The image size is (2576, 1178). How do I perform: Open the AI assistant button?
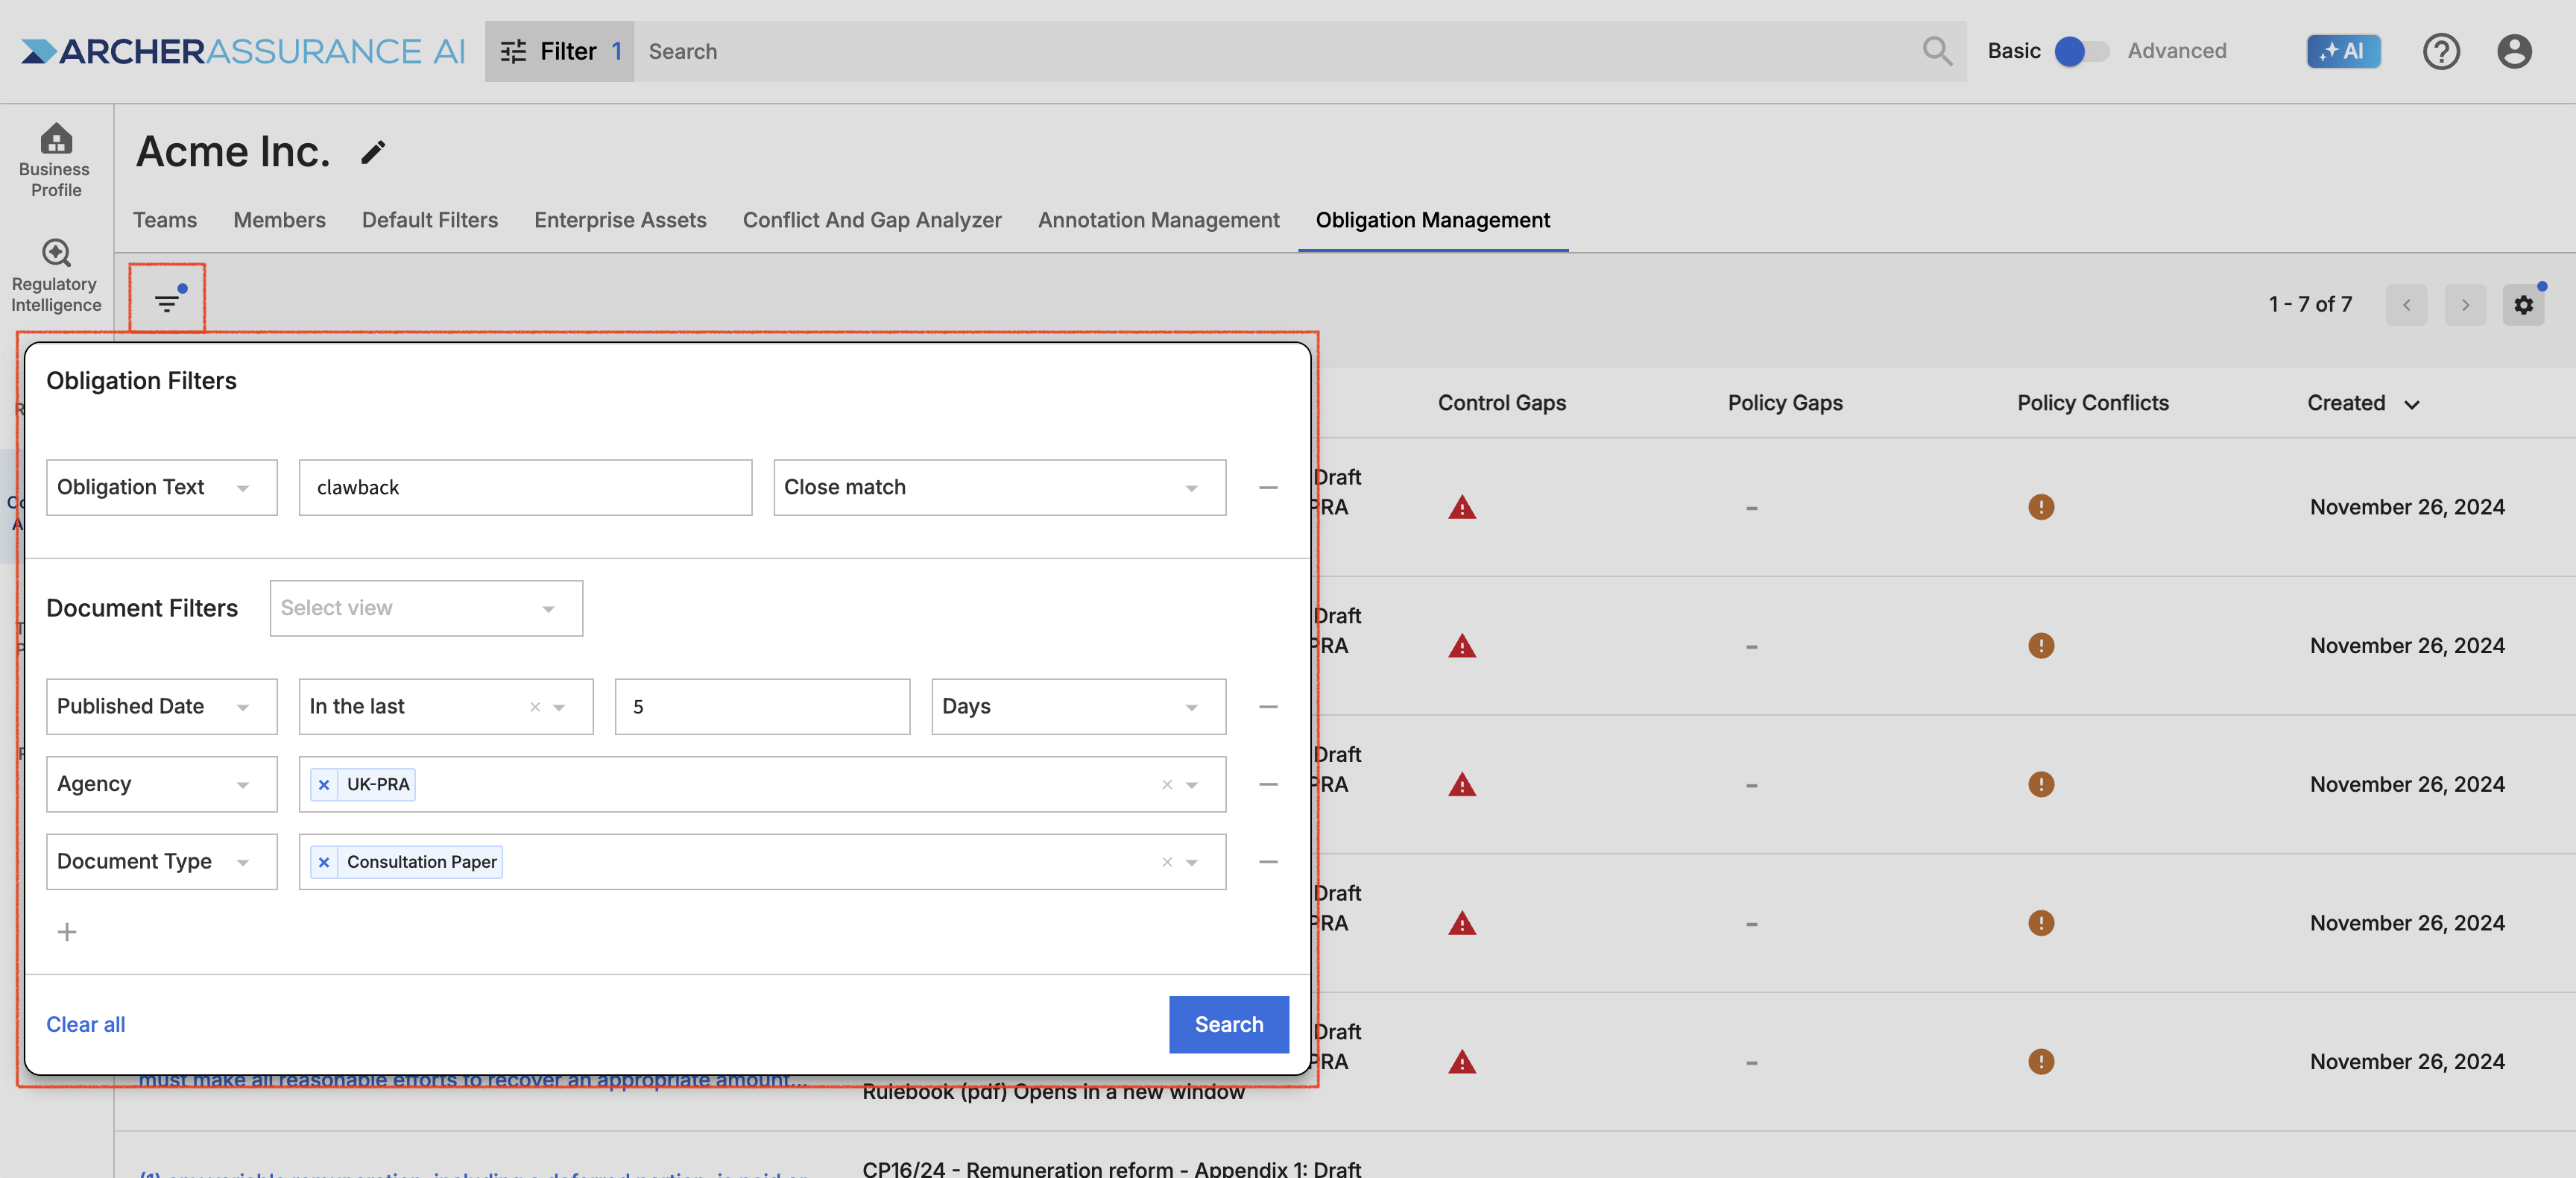pyautogui.click(x=2343, y=51)
